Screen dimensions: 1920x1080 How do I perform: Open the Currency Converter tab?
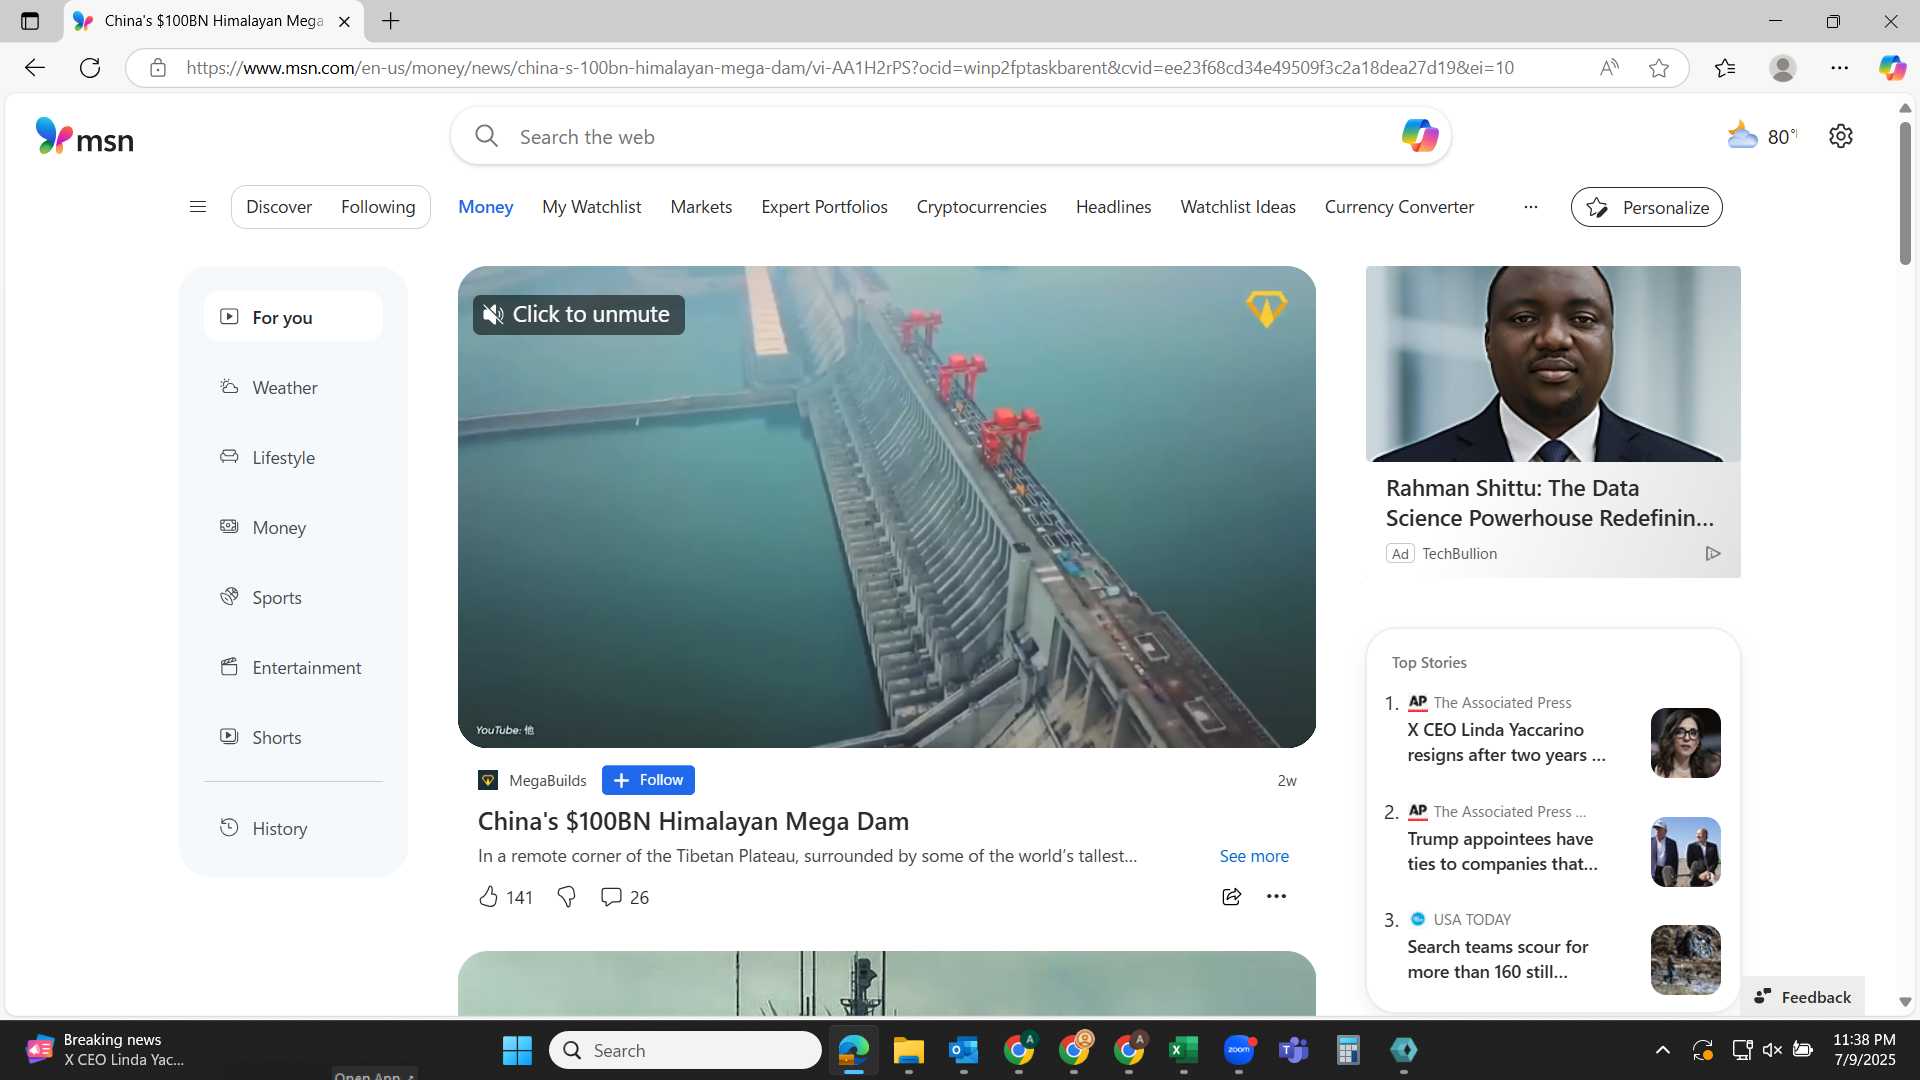coord(1399,207)
